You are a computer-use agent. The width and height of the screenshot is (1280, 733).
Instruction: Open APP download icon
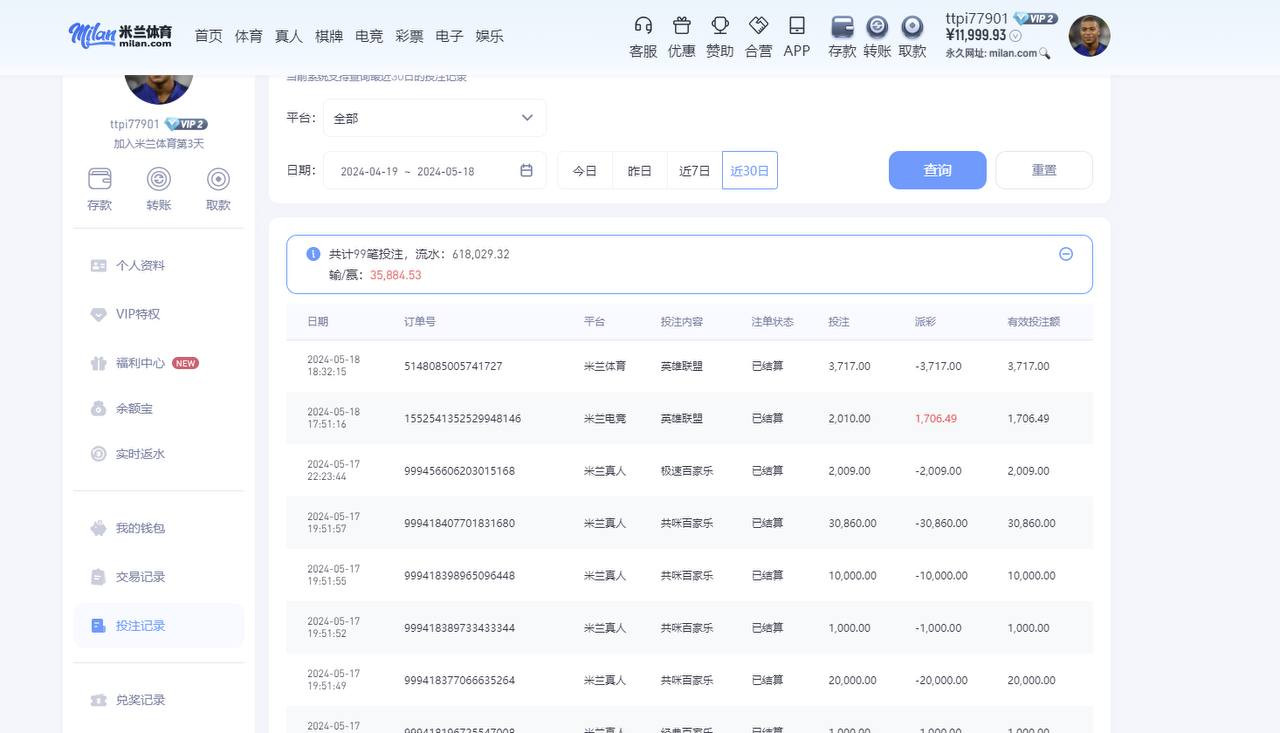pyautogui.click(x=797, y=26)
